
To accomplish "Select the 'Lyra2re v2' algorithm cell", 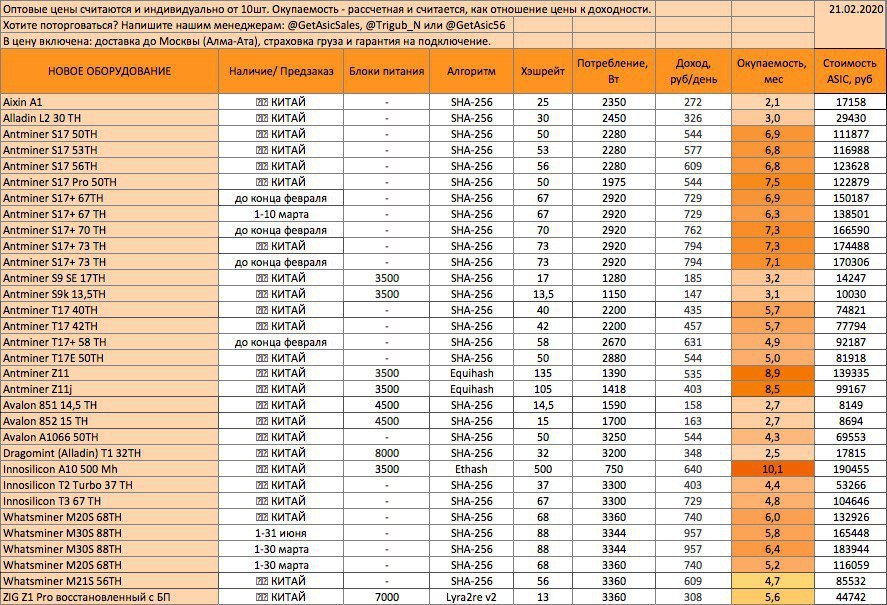I will click(471, 597).
